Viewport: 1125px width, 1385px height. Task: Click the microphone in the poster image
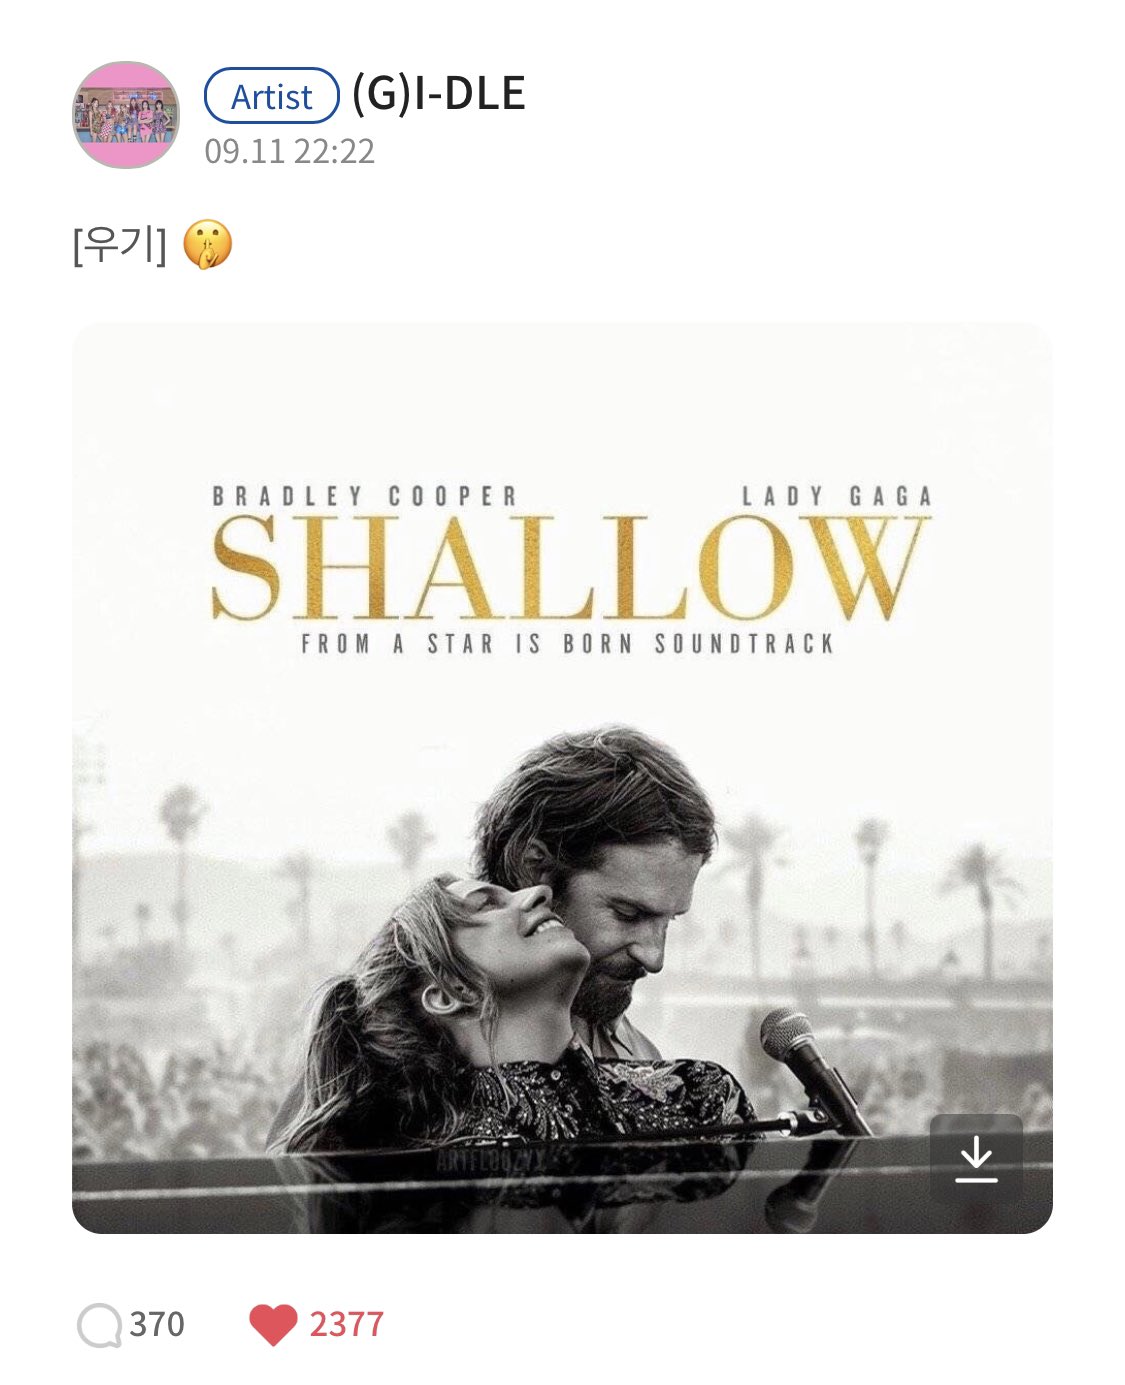click(808, 1065)
